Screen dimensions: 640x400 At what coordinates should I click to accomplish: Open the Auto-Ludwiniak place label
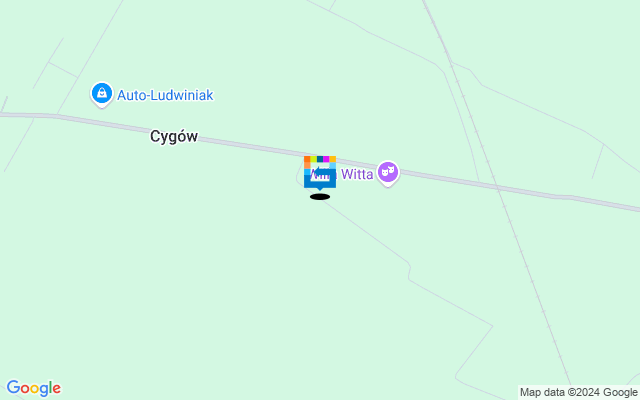(165, 95)
